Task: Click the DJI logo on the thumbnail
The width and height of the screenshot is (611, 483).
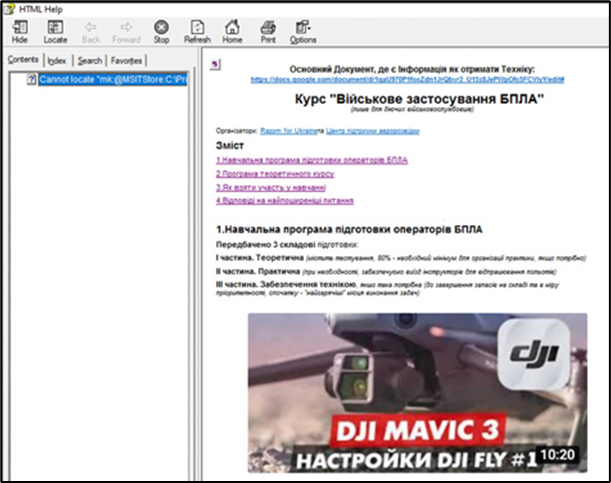Action: tap(534, 354)
